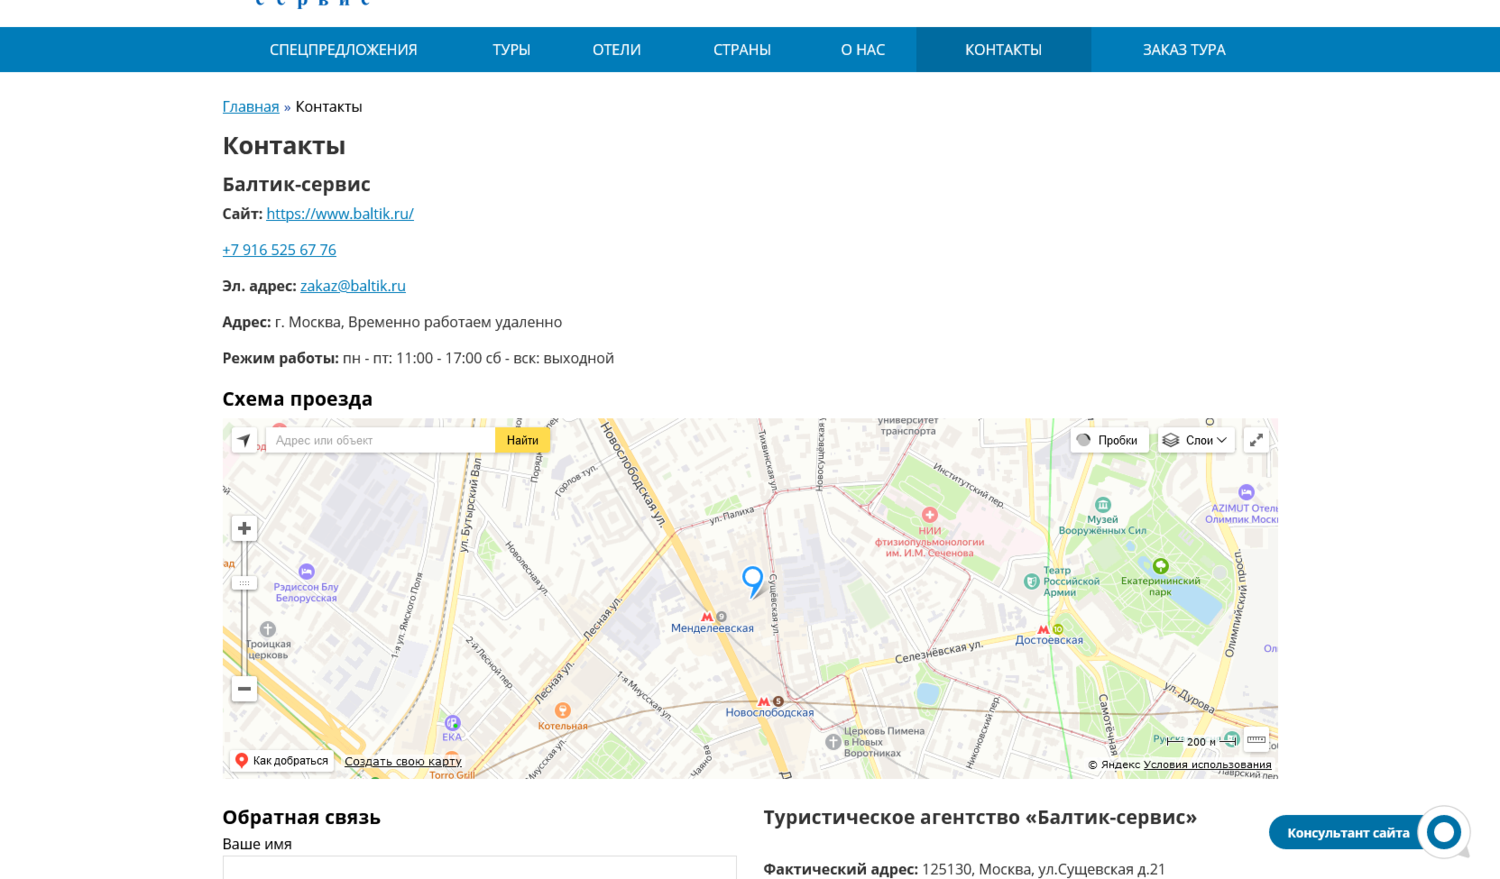Zoom out the map with minus button

point(244,689)
